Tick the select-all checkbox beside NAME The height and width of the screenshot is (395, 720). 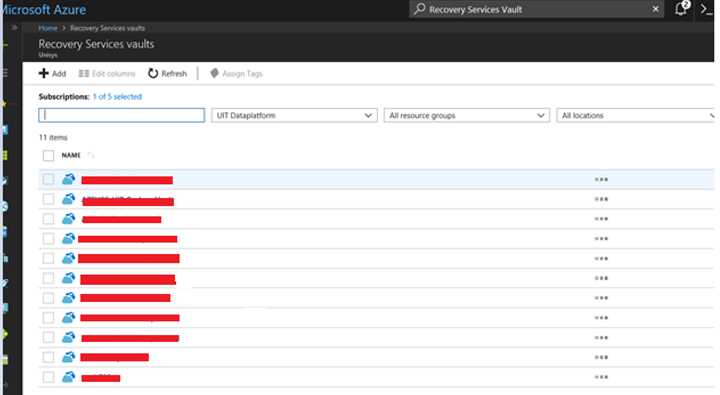[48, 156]
